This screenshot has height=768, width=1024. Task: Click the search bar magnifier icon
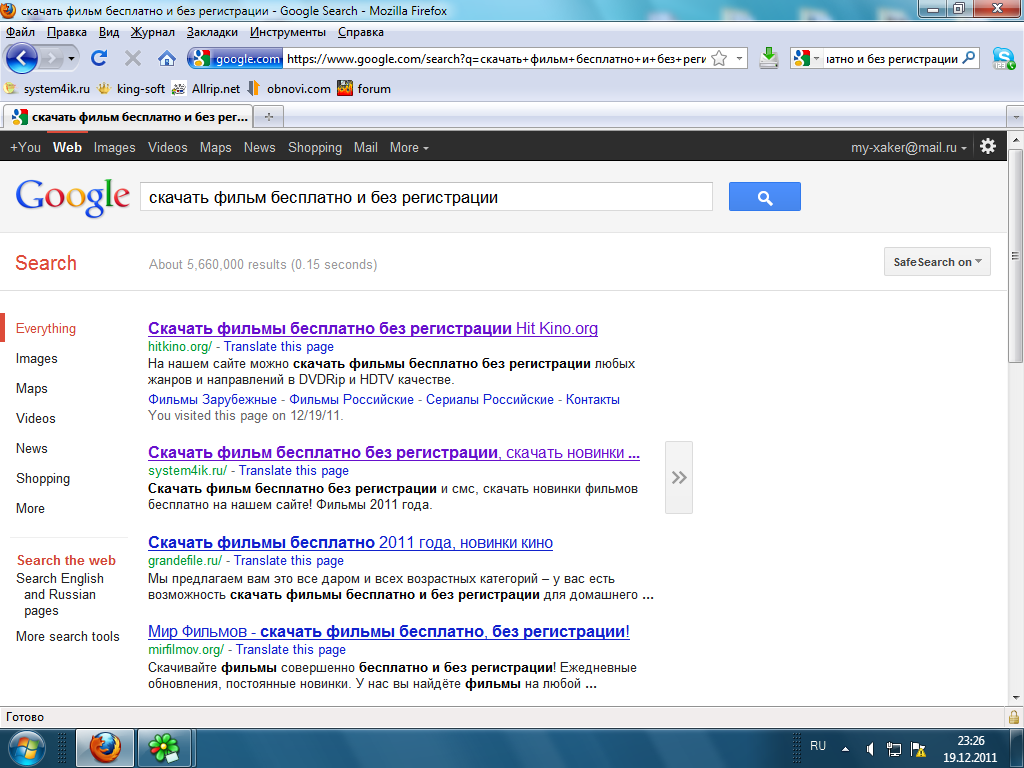point(969,58)
